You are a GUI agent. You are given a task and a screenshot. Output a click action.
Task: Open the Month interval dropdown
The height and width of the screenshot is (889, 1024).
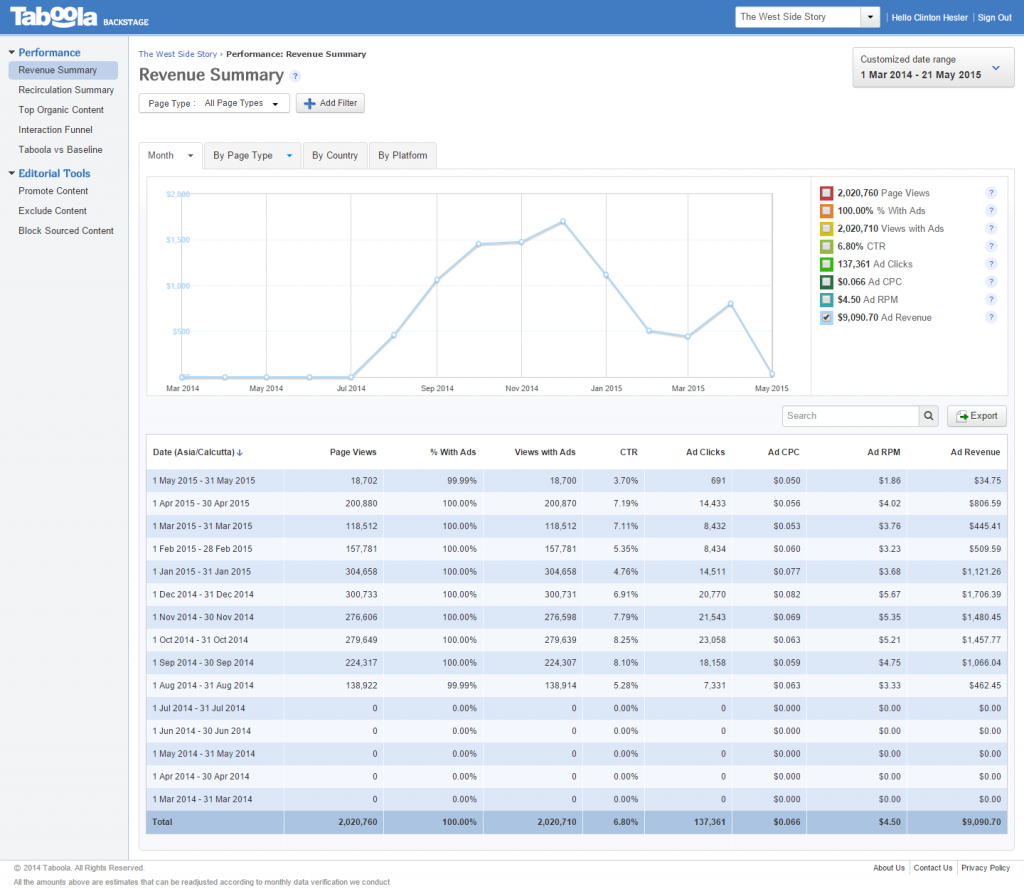(x=170, y=155)
